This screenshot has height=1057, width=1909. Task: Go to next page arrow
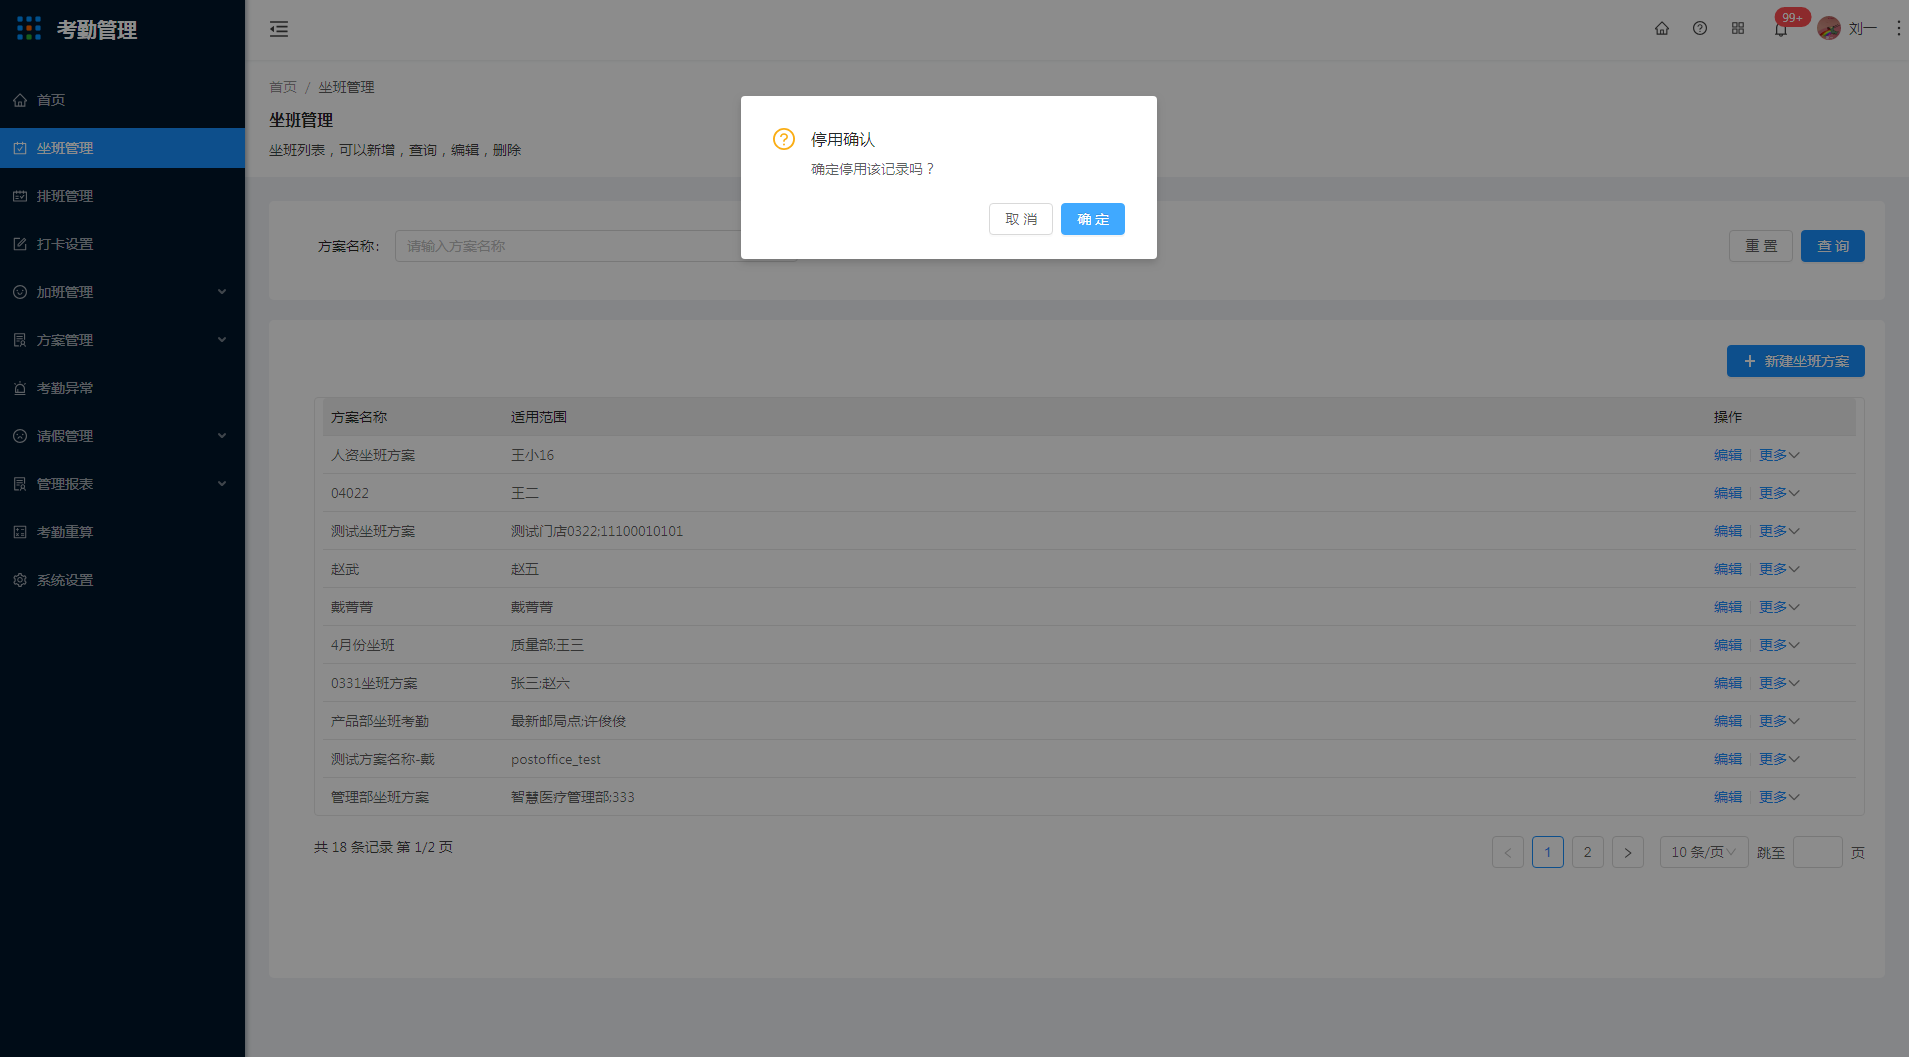click(1628, 852)
